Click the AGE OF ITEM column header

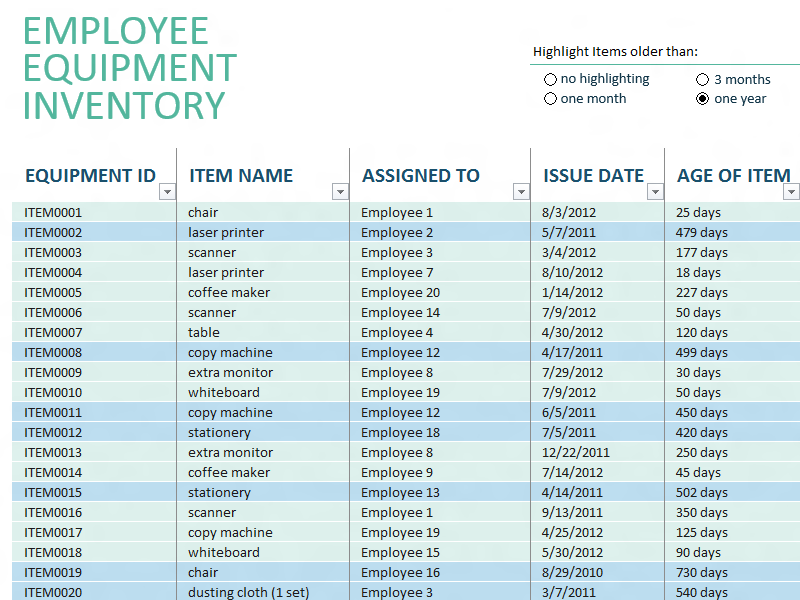coord(734,176)
